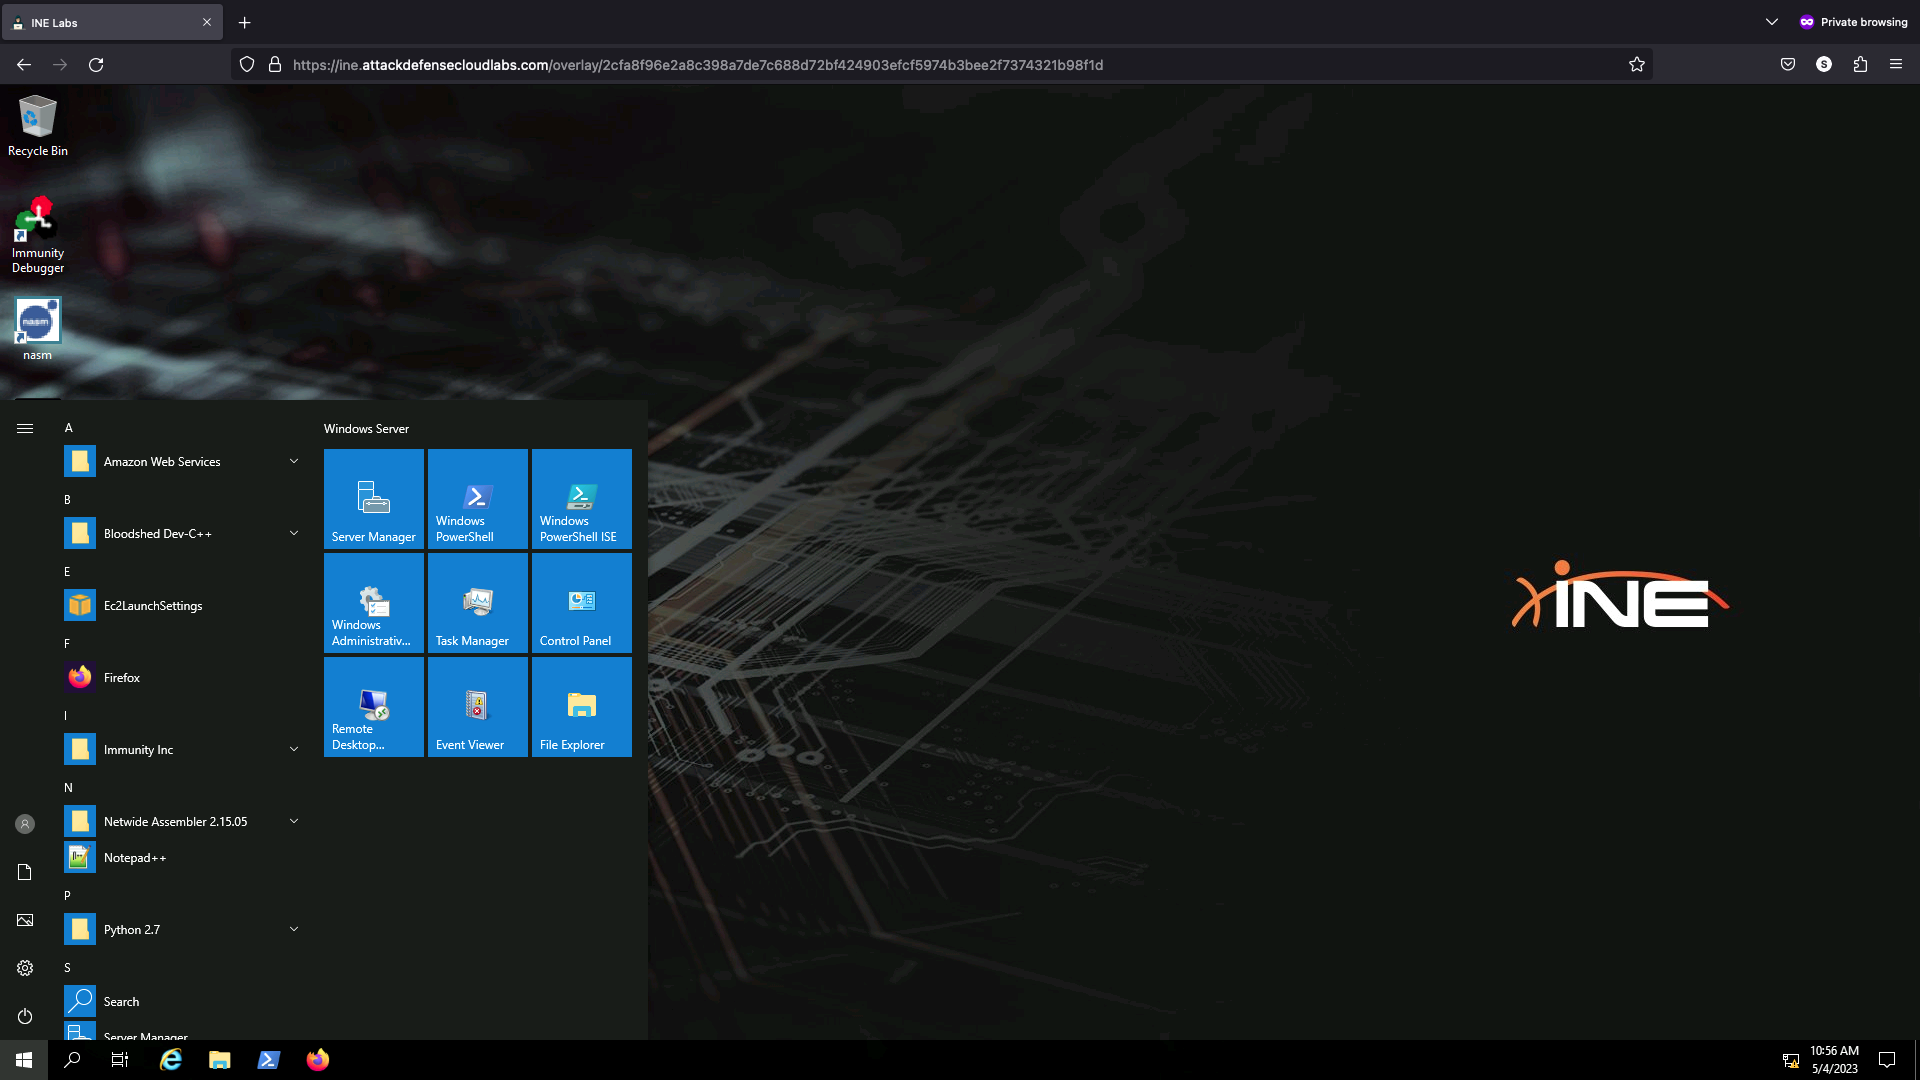Open Settings from the Start sidebar gear
This screenshot has width=1920, height=1080.
click(25, 968)
